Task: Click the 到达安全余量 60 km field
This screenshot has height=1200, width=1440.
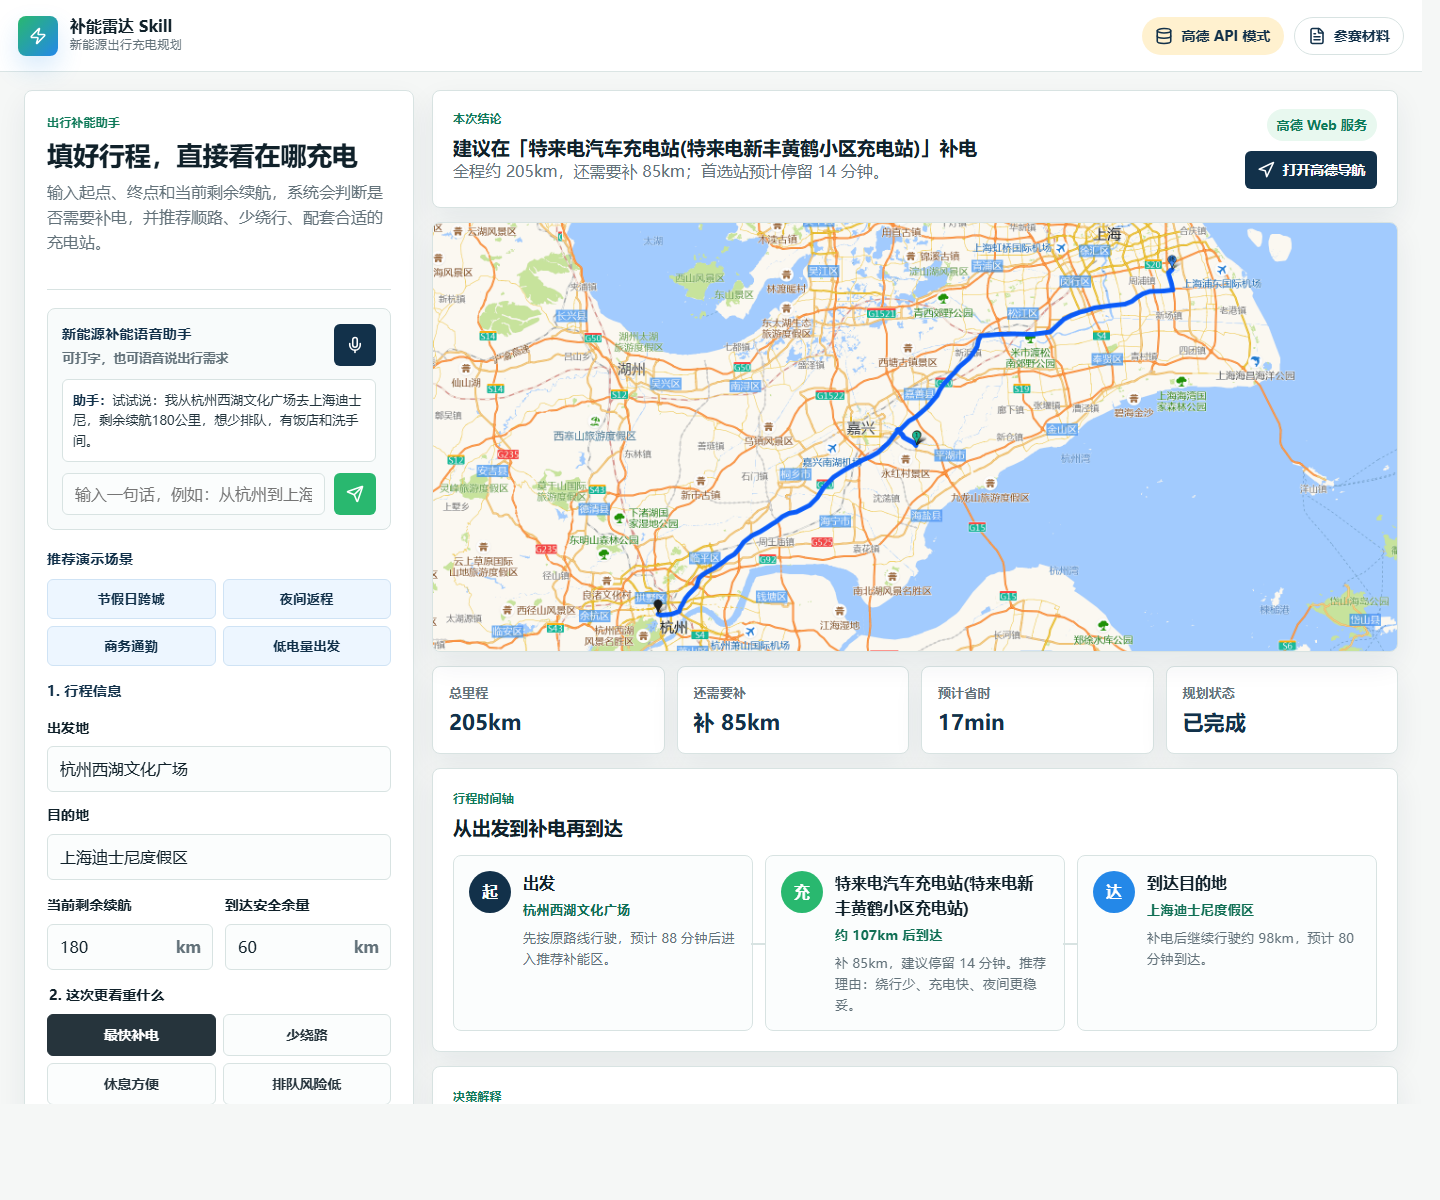Action: point(308,947)
